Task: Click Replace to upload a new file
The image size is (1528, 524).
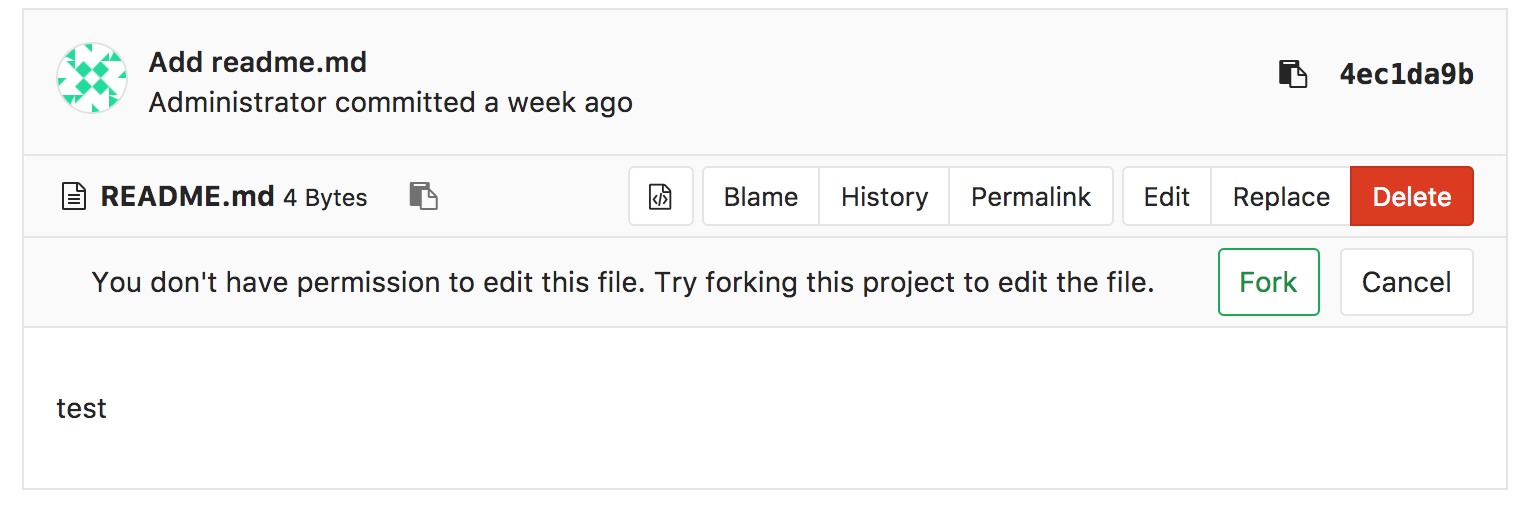Action: (x=1281, y=197)
